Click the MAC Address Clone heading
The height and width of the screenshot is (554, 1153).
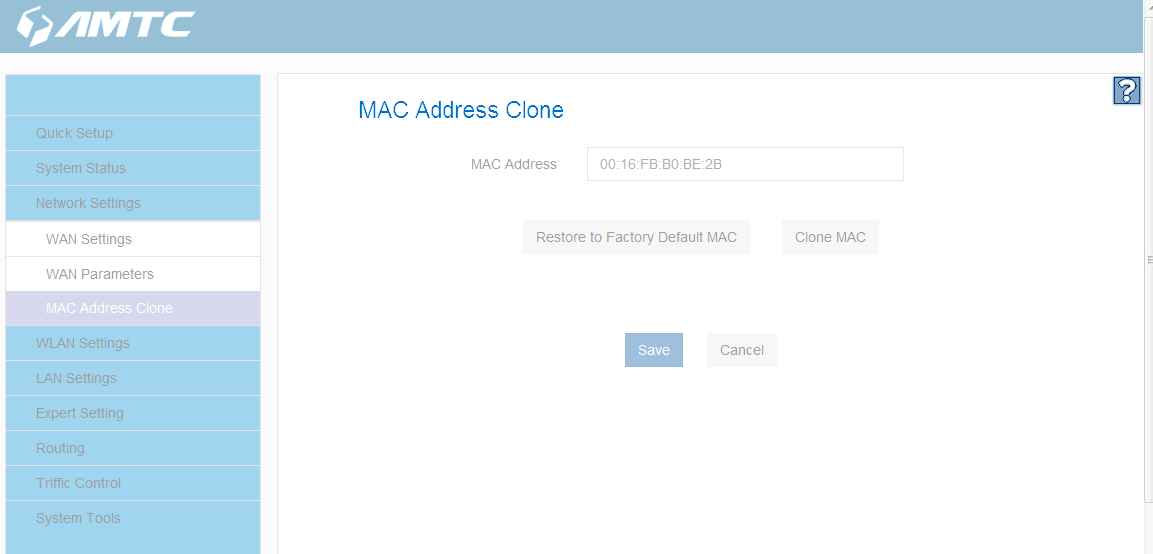coord(461,110)
